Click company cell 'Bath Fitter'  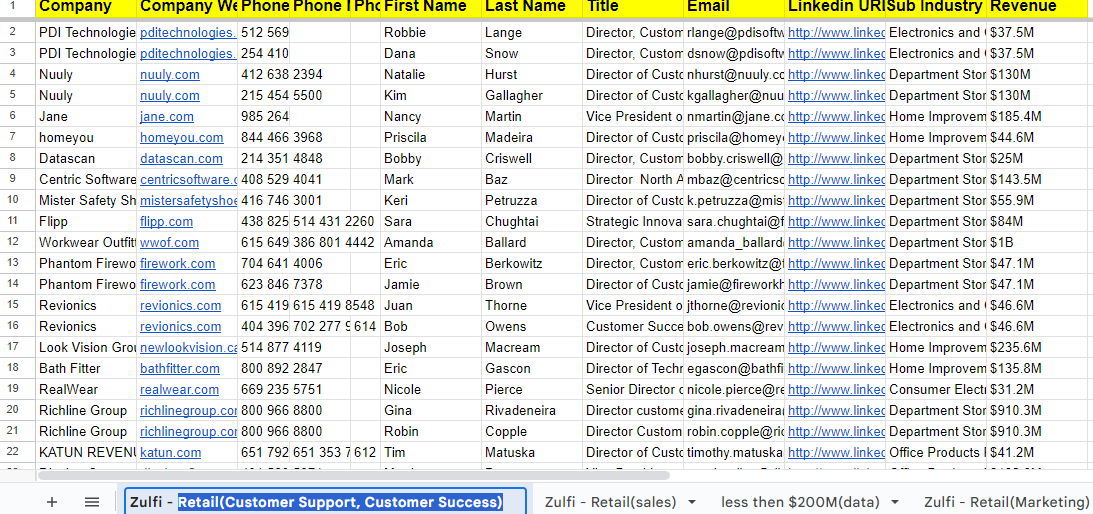[86, 368]
